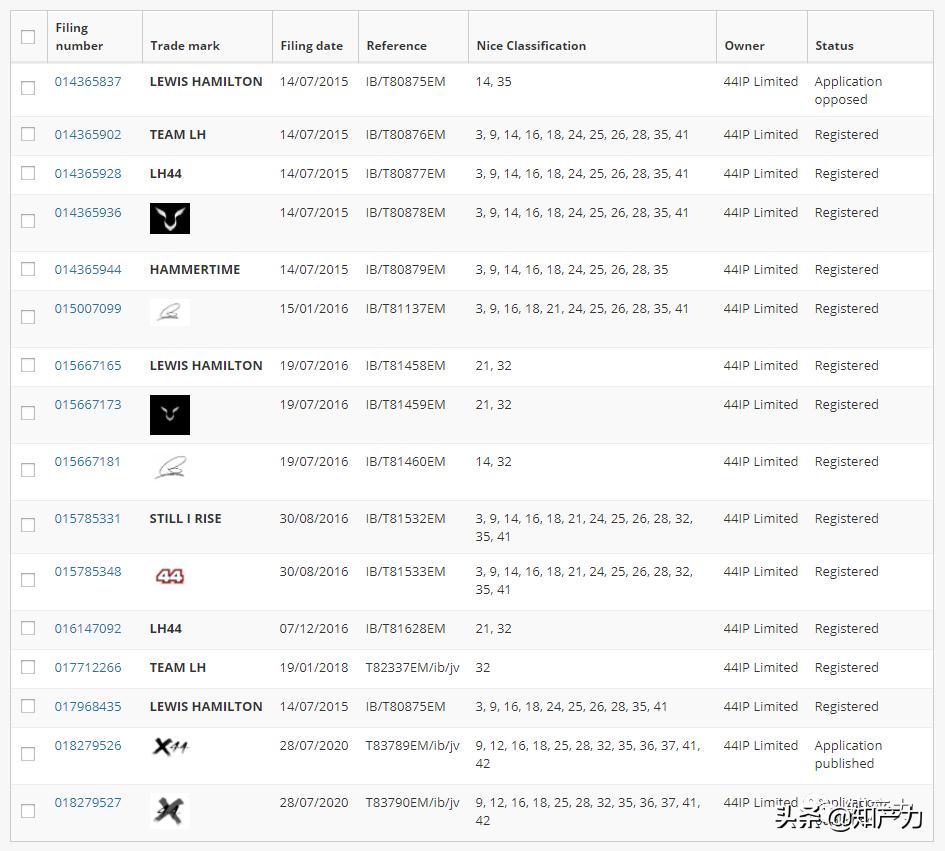Sort by Status column header
Screen dimensions: 945x851
834,46
